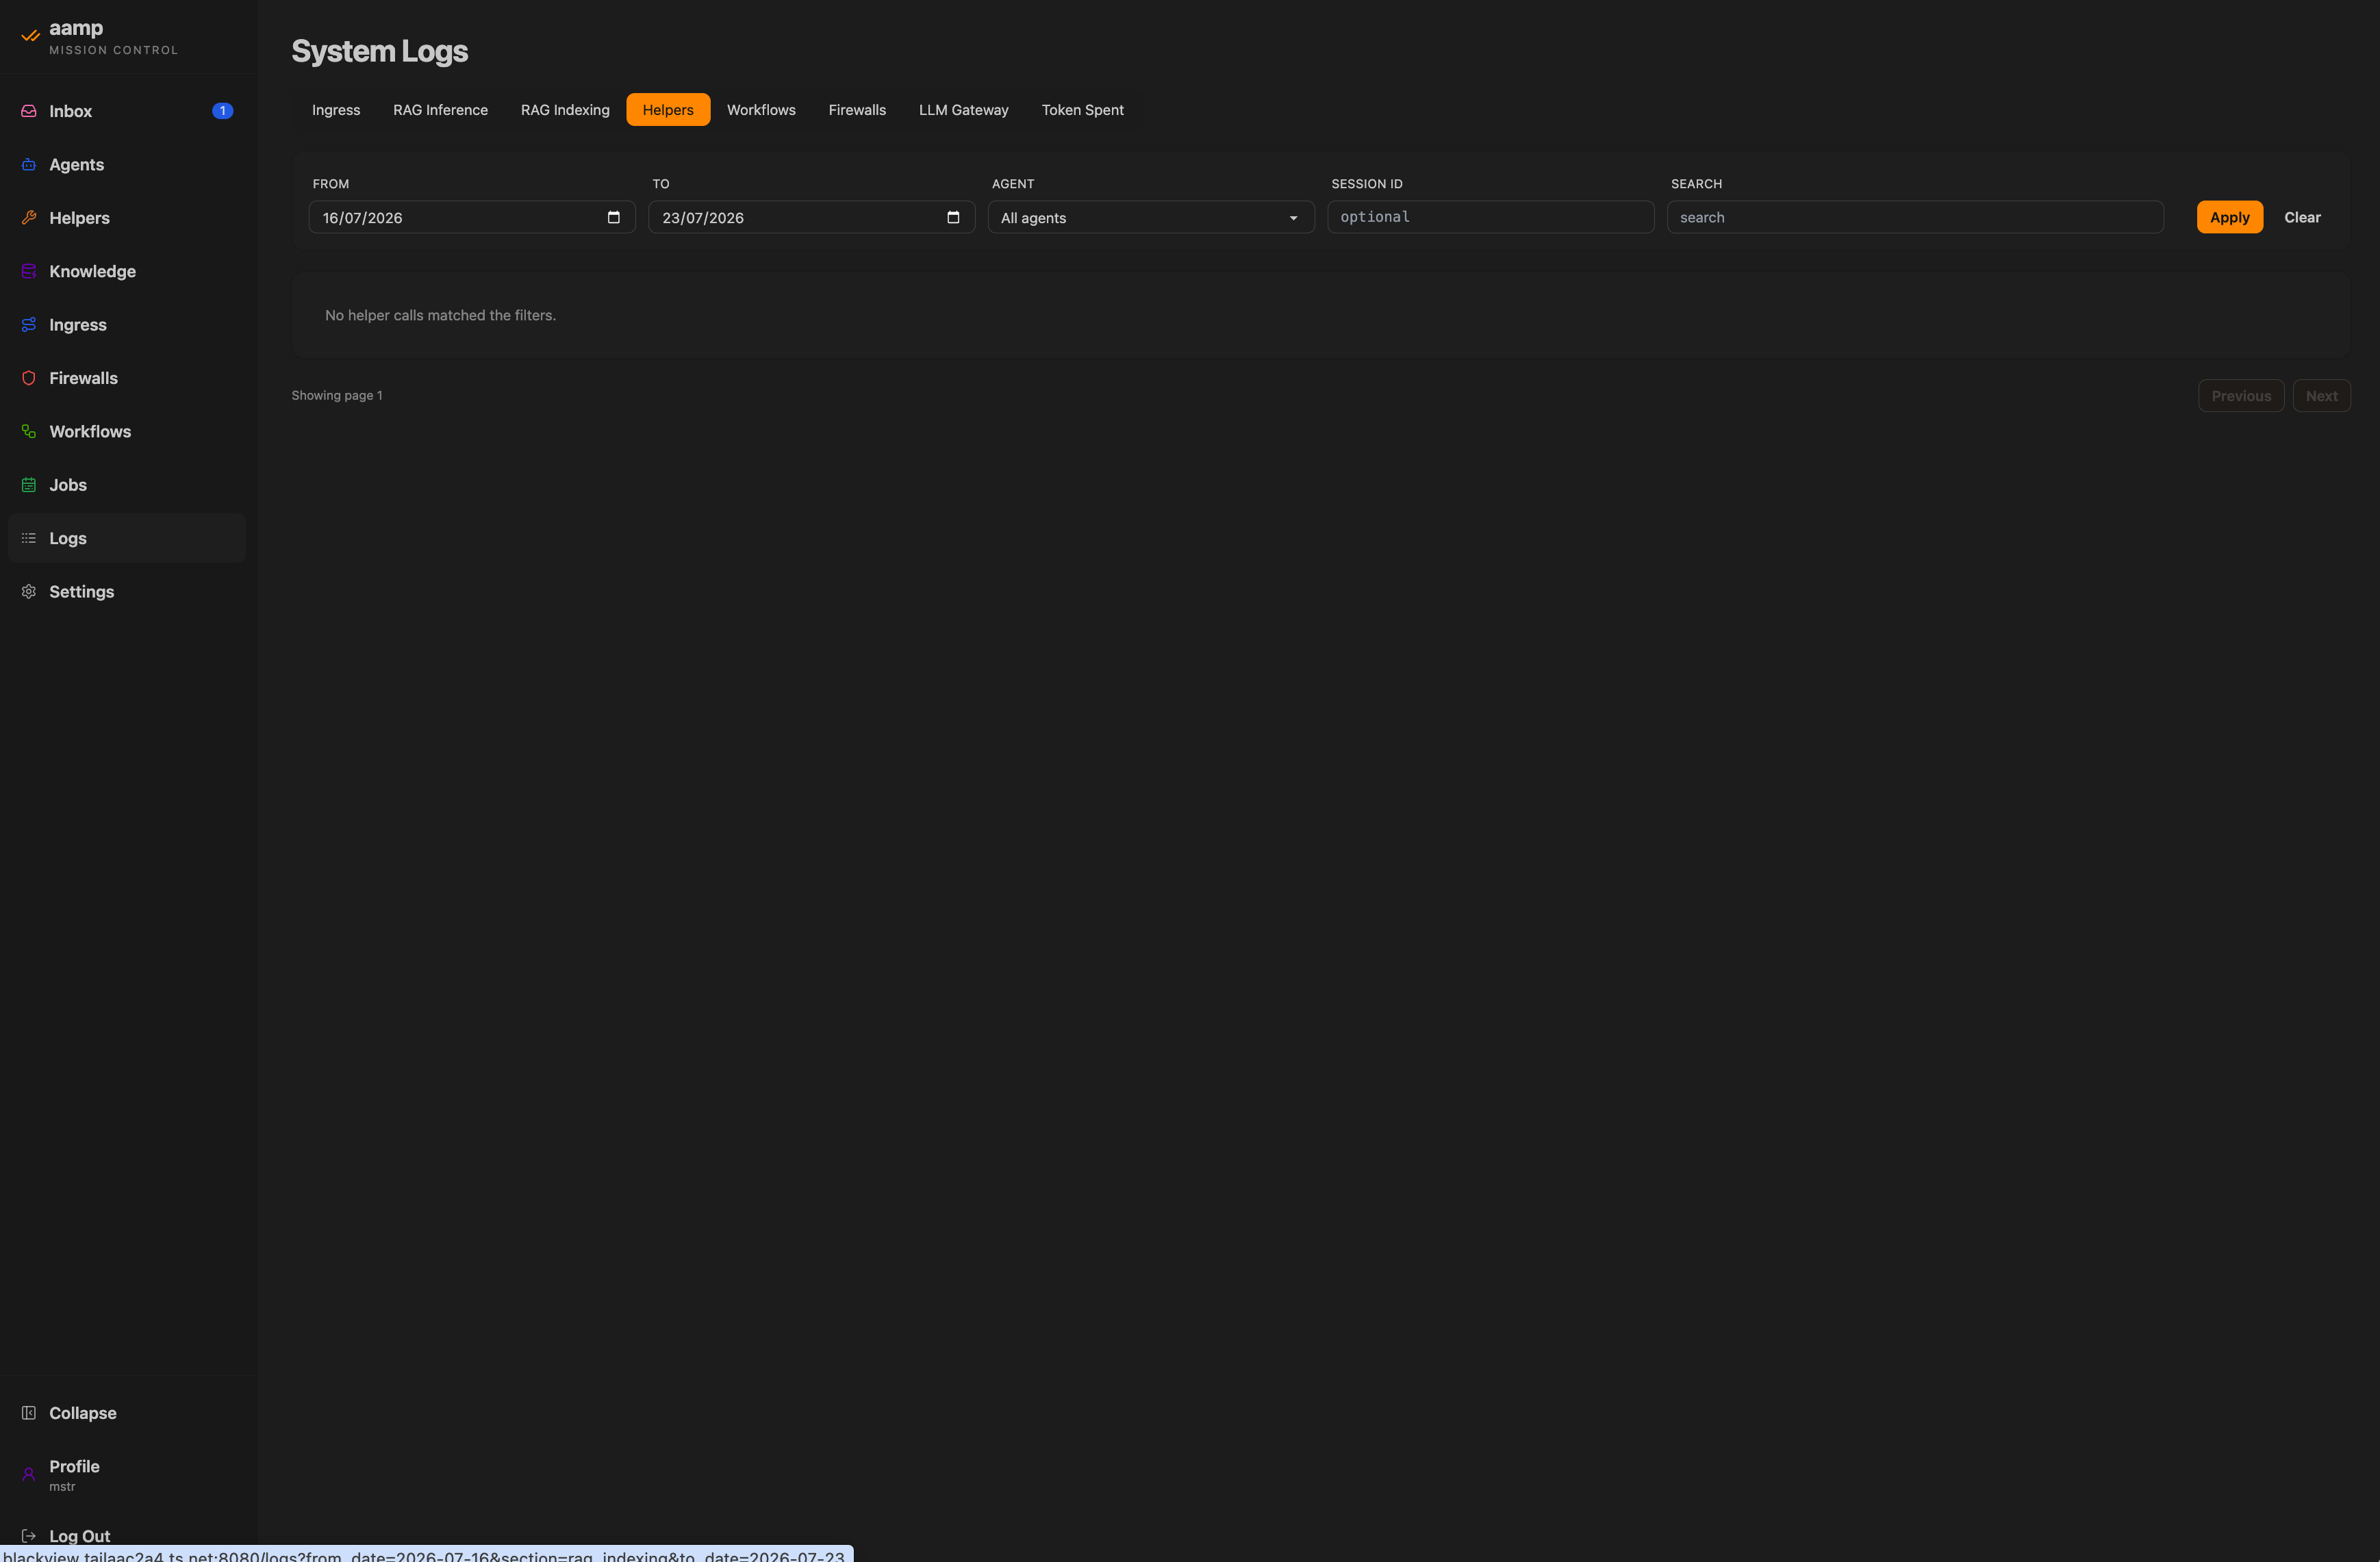Viewport: 2380px width, 1562px height.
Task: Expand the All agents dropdown
Action: click(x=1151, y=217)
